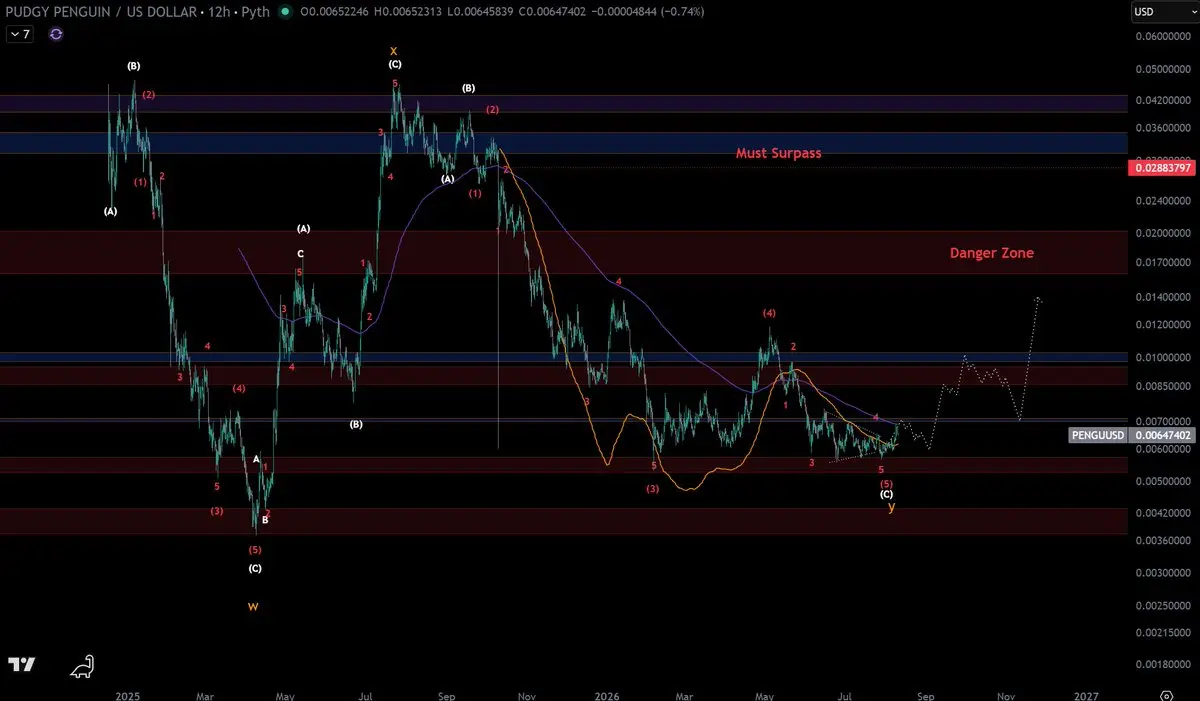
Task: Click the 0.01400000 price scale value
Action: pos(1163,297)
